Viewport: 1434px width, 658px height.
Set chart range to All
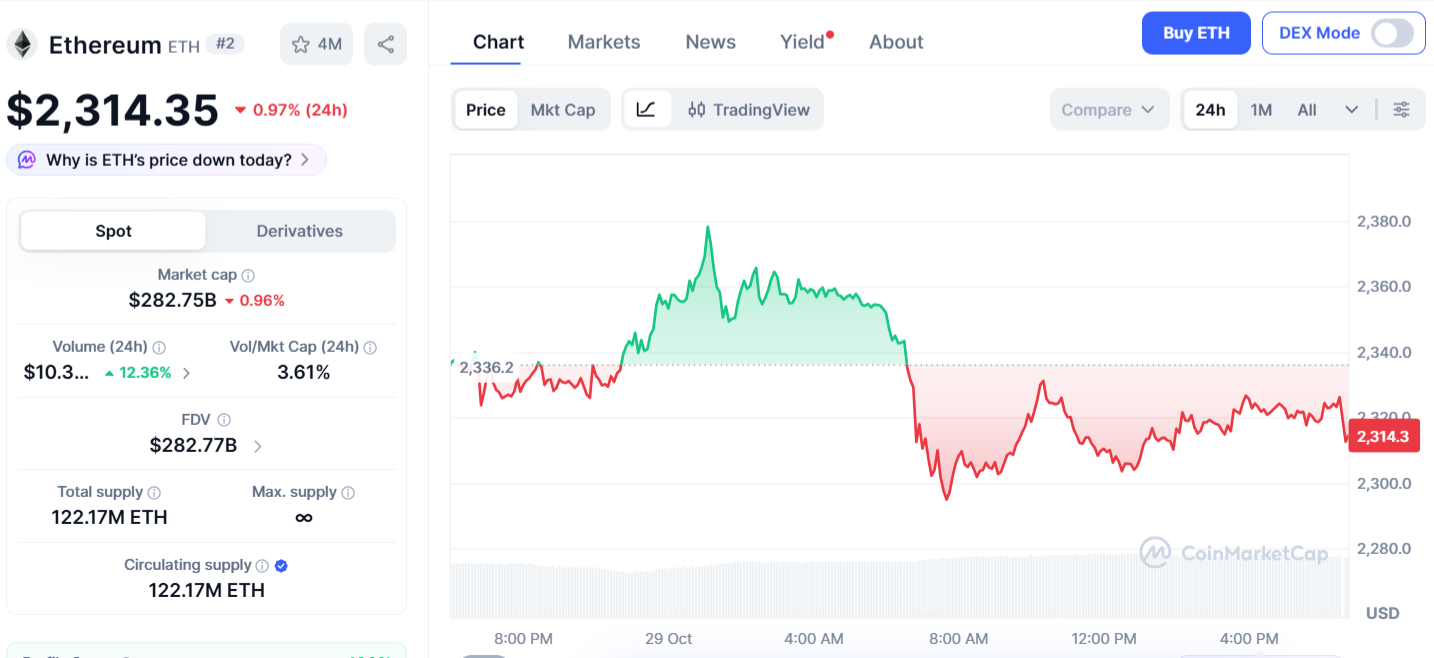point(1307,110)
